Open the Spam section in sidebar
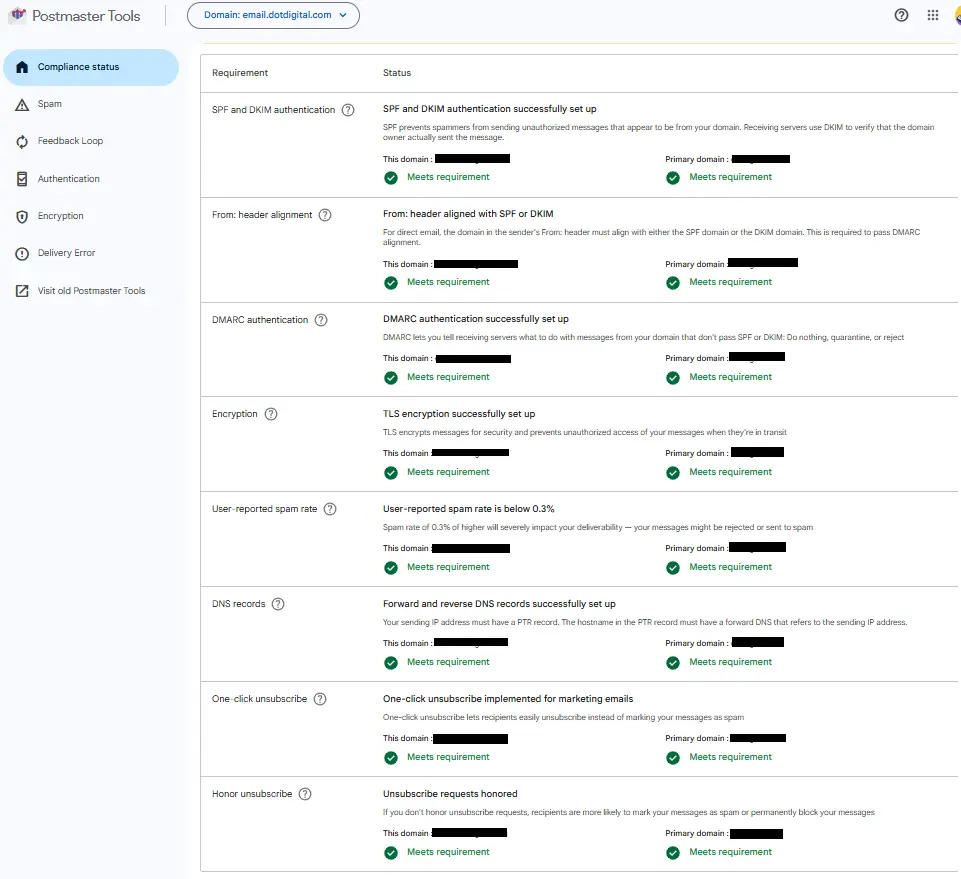Image resolution: width=961 pixels, height=879 pixels. click(x=49, y=104)
